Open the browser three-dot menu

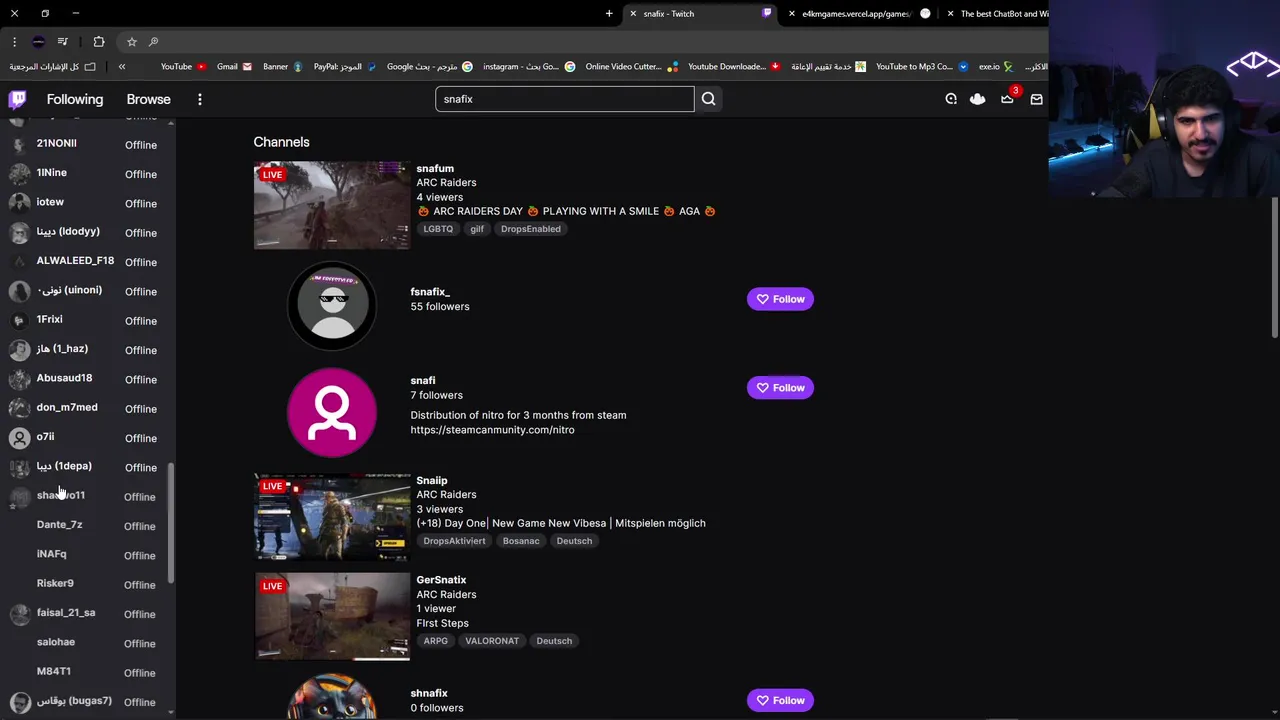(x=14, y=42)
